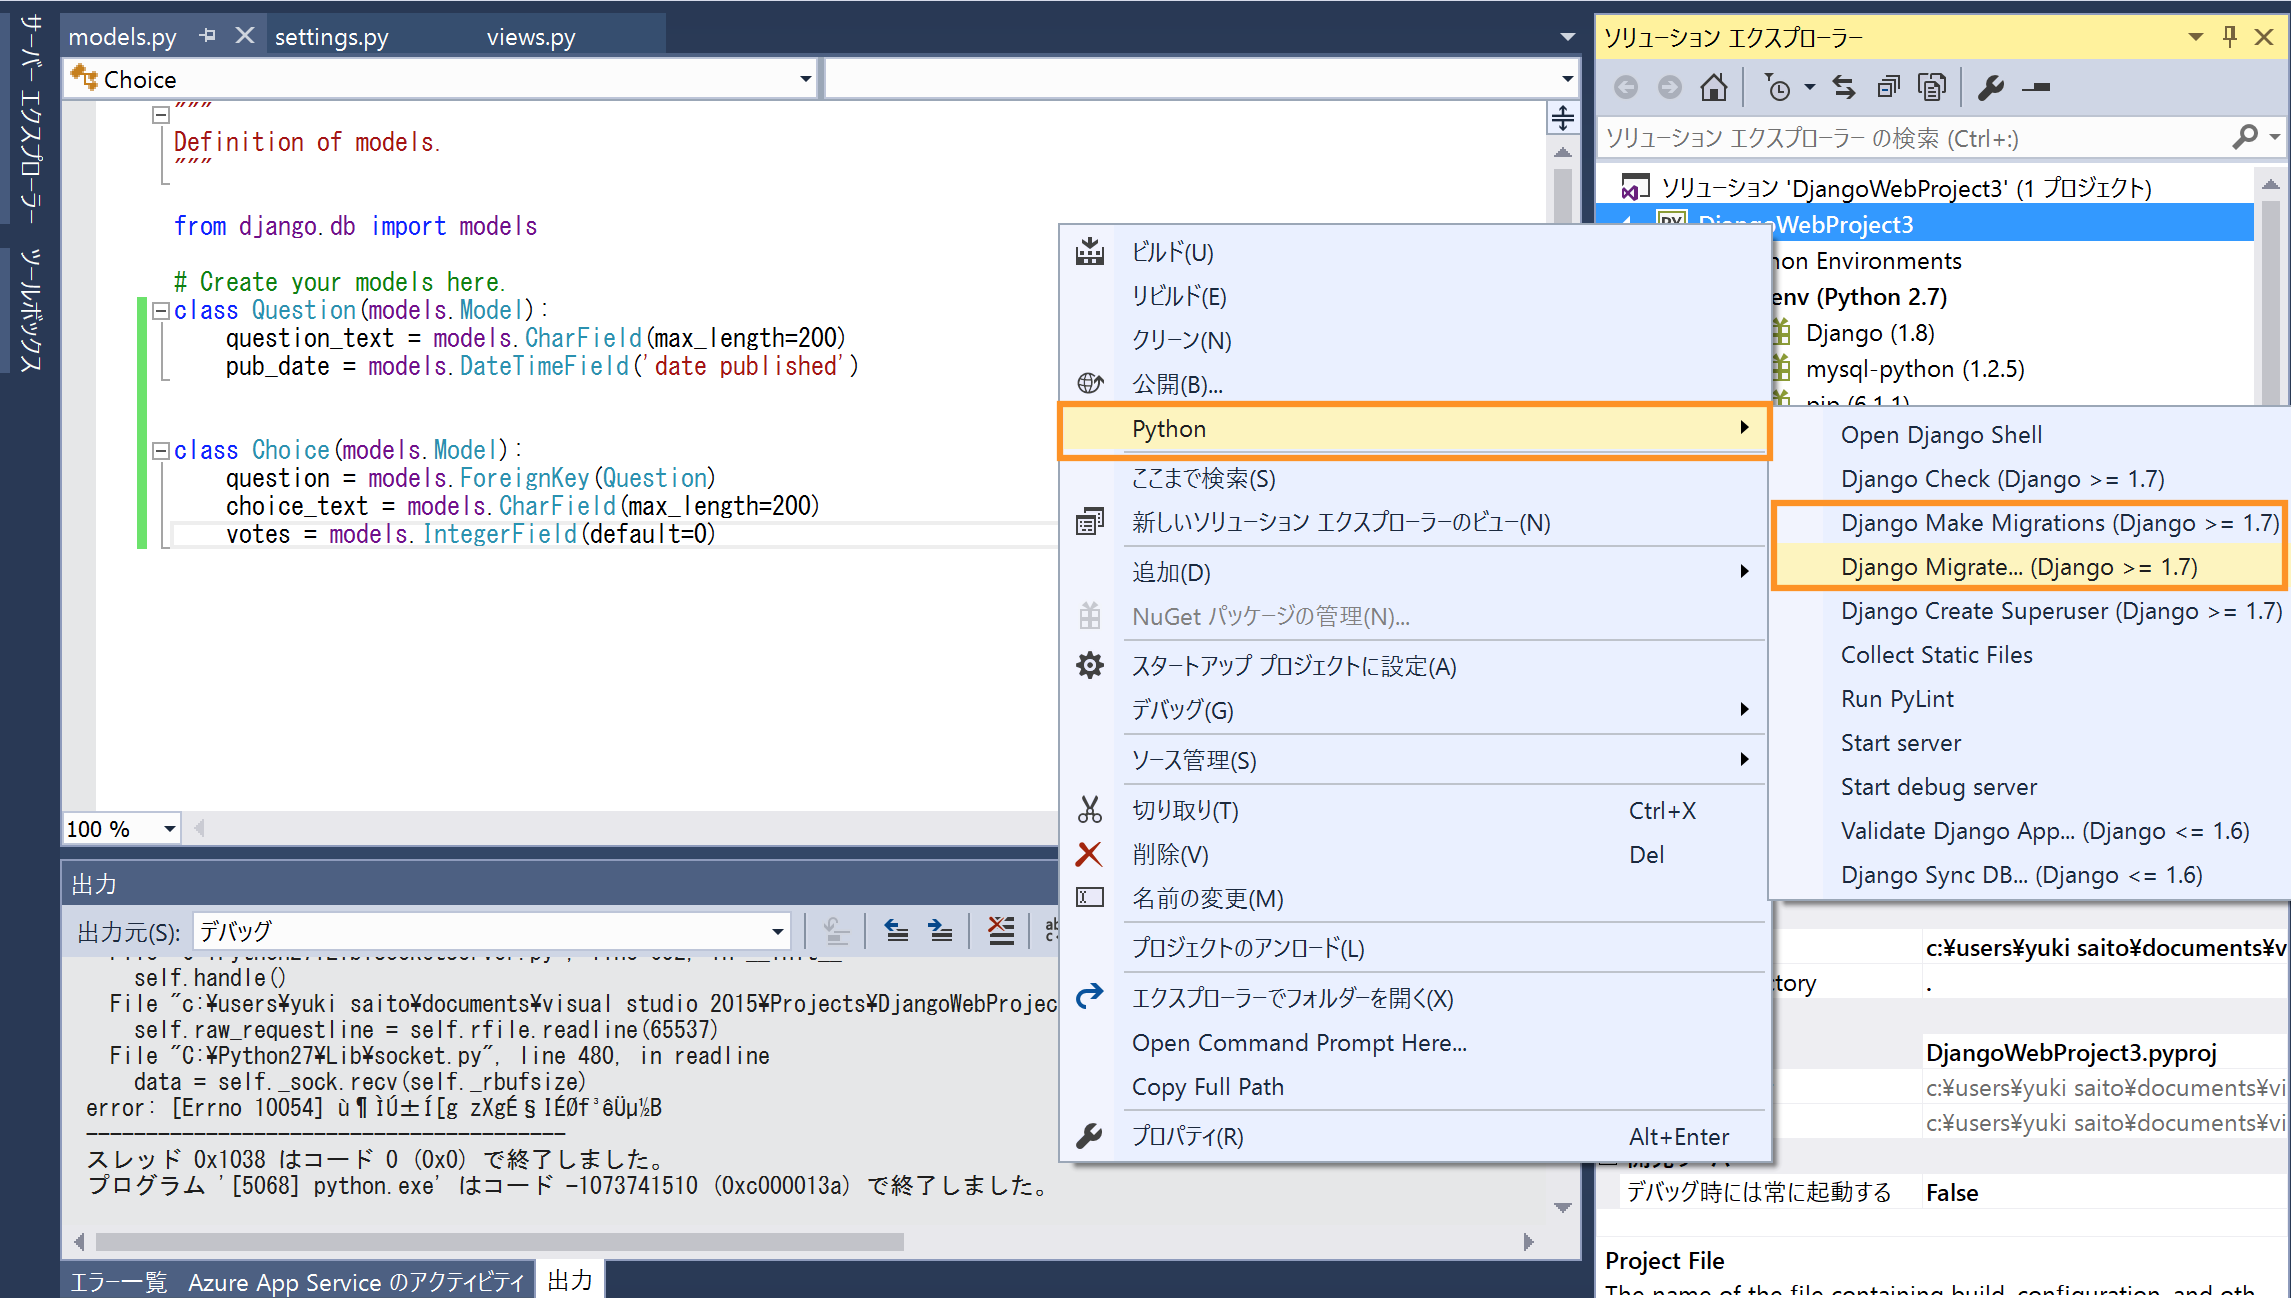Expand the ソース管理(S) submenu
The image size is (2291, 1298).
(x=1414, y=760)
